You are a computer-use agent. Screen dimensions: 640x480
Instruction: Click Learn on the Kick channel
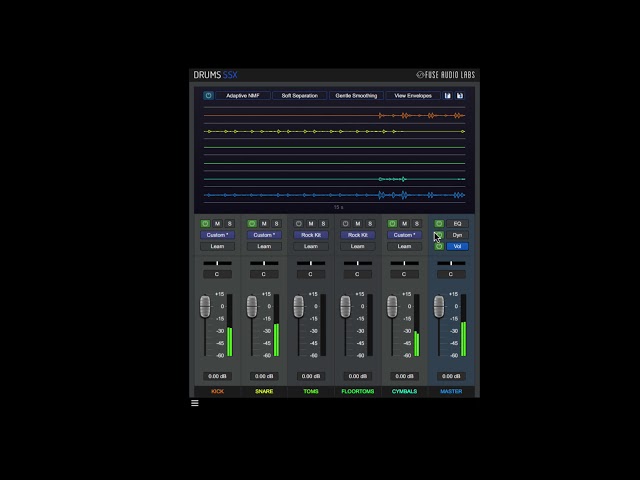pos(218,247)
